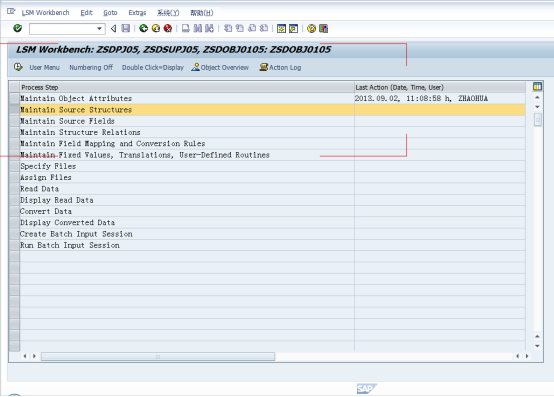This screenshot has height=397, width=554.
Task: Click the vertical scrollbar thumb beside the table
Action: tap(537, 120)
